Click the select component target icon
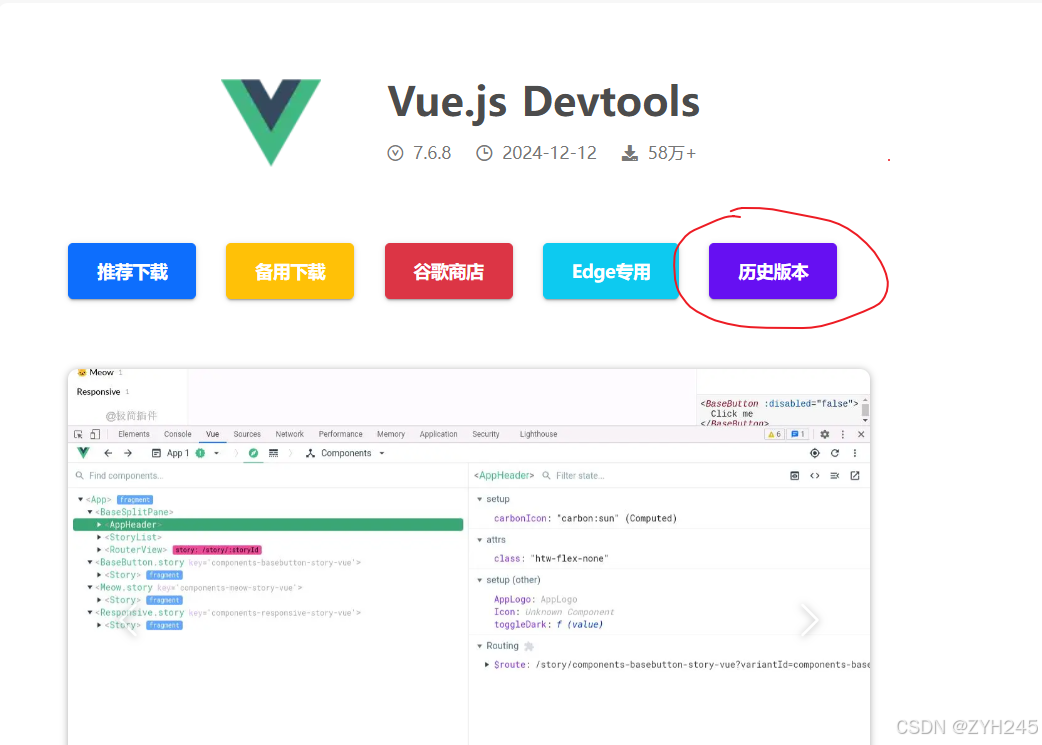The image size is (1042, 745). 815,453
